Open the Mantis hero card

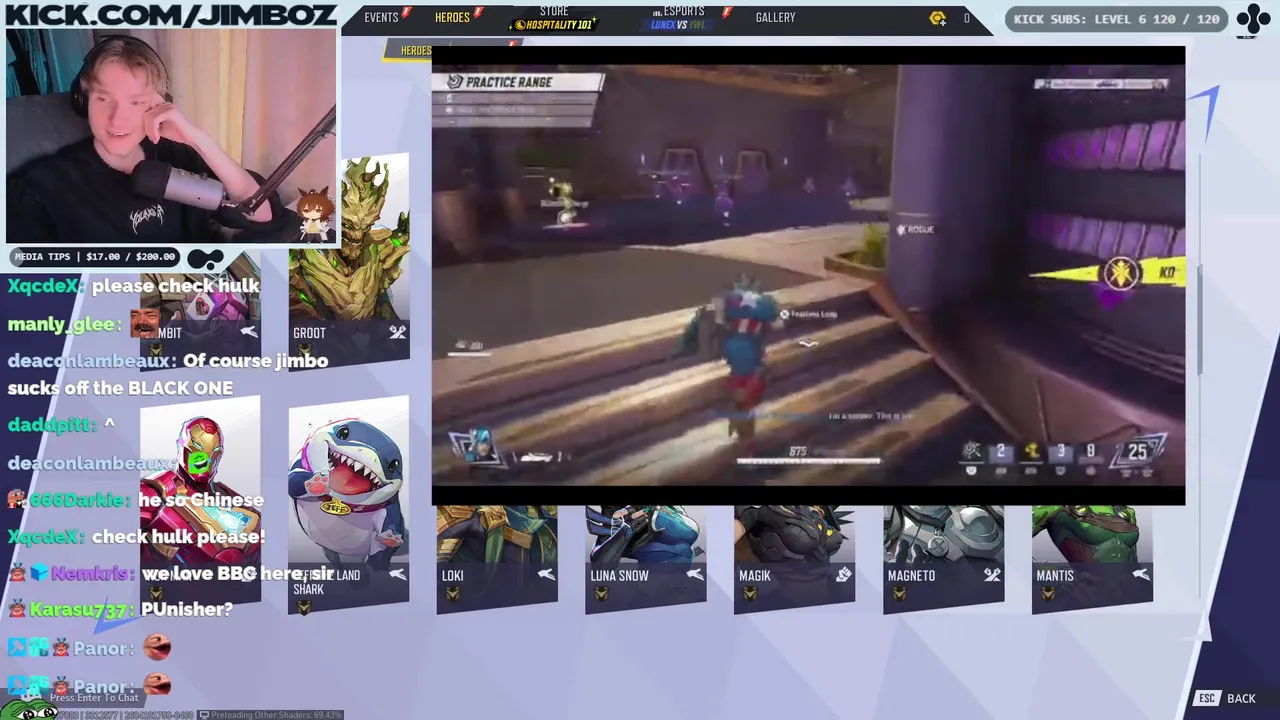coord(1092,559)
